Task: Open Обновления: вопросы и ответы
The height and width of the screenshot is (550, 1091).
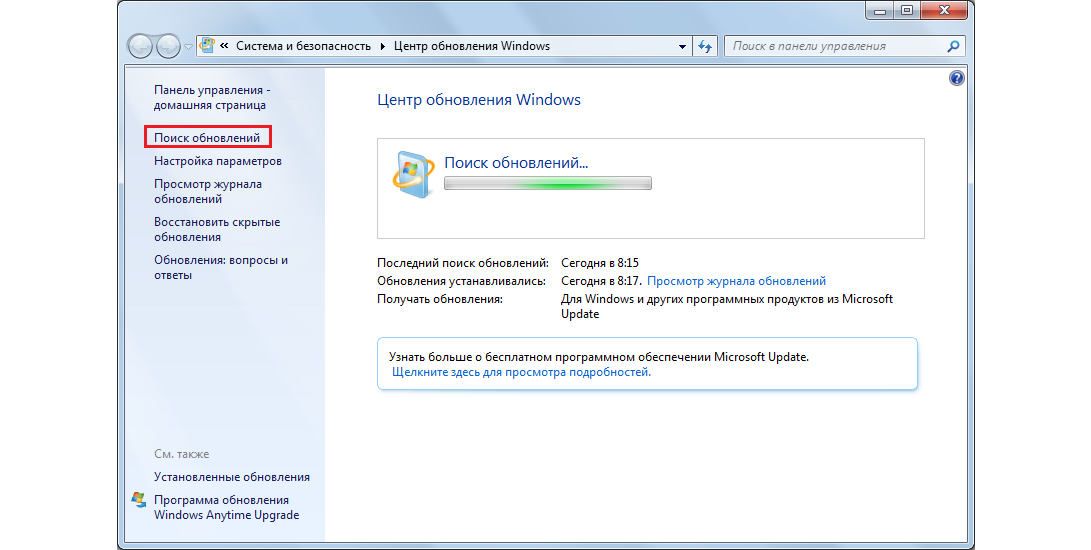Action: click(x=221, y=267)
